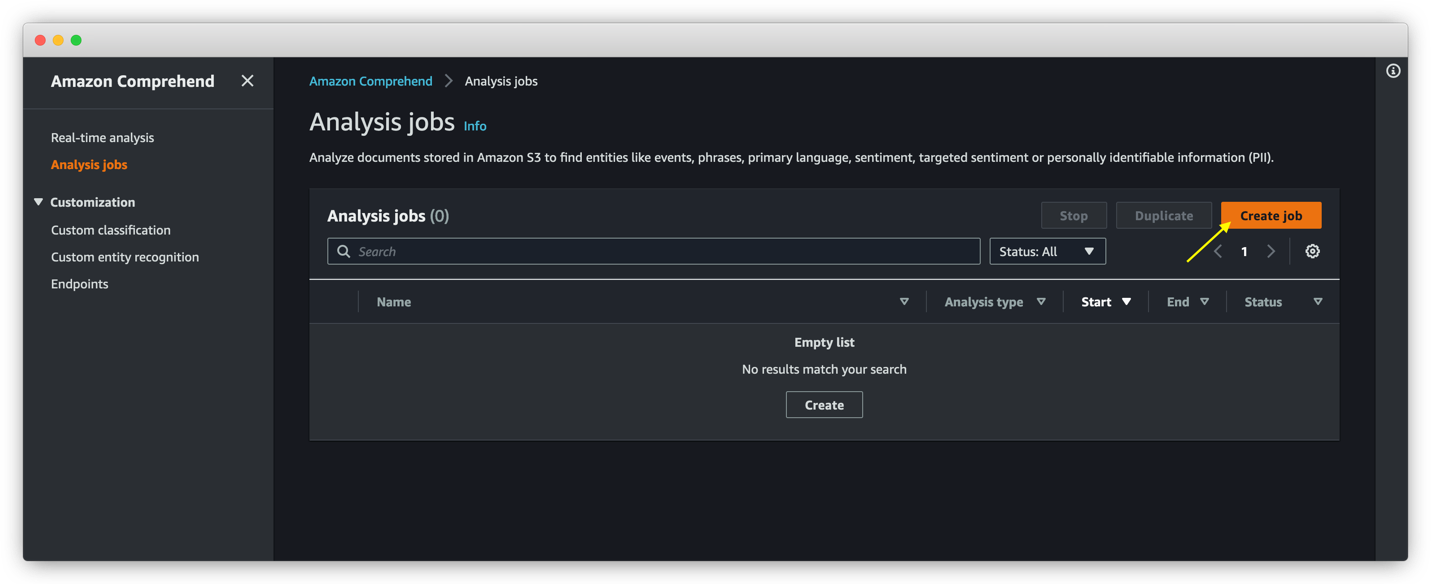Focus the analysis jobs search field
Screen dimensions: 1431x584
coord(654,252)
